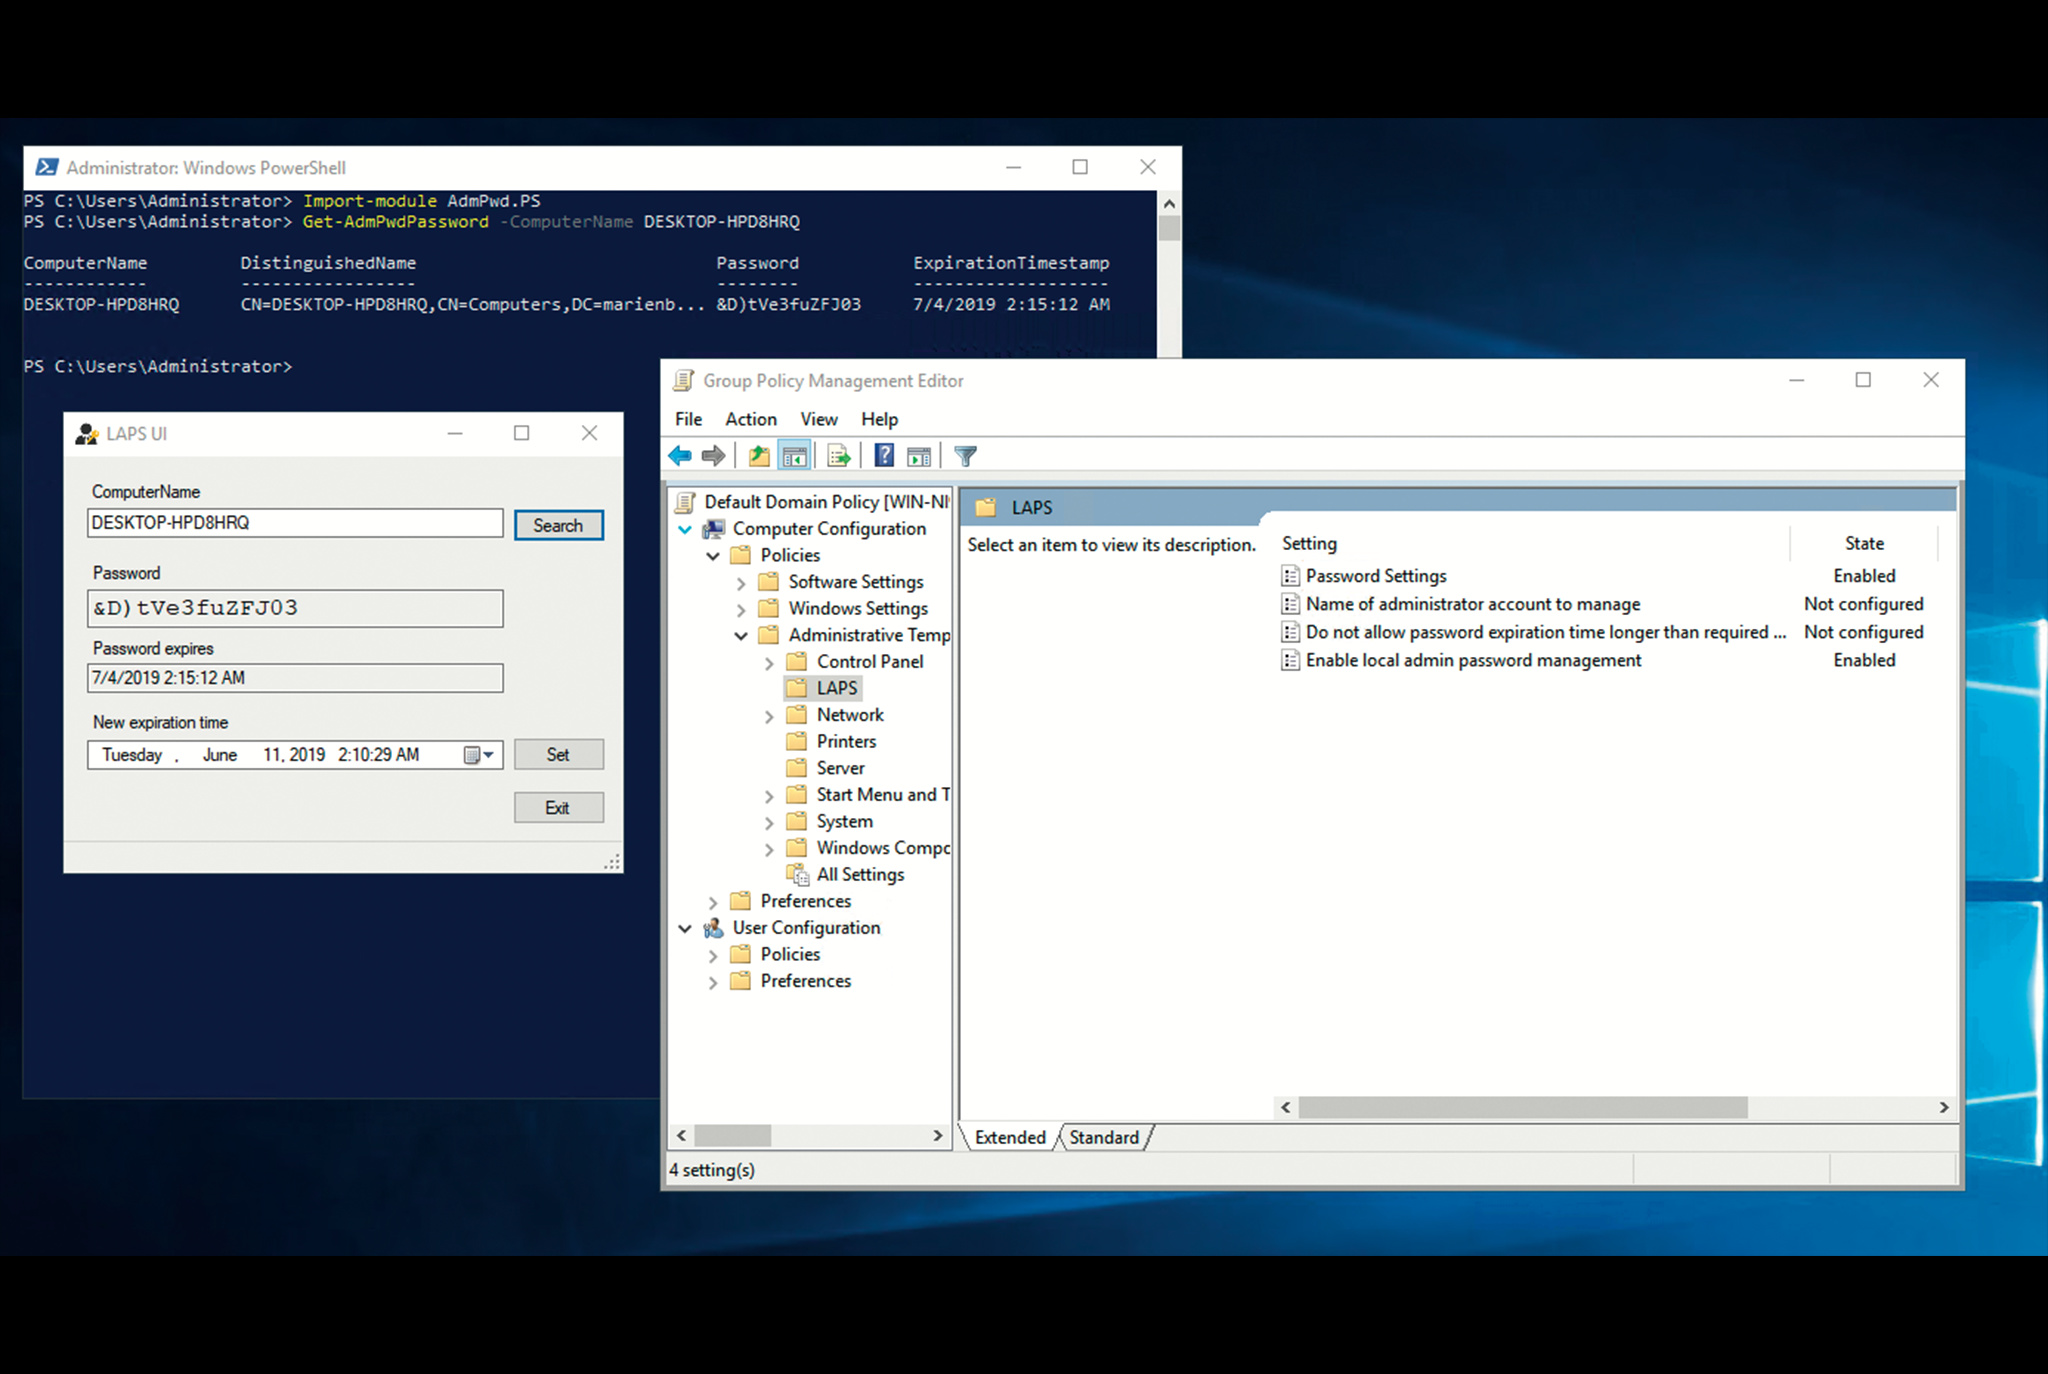This screenshot has height=1374, width=2048.
Task: Click the Set button for expiration time
Action: (x=558, y=755)
